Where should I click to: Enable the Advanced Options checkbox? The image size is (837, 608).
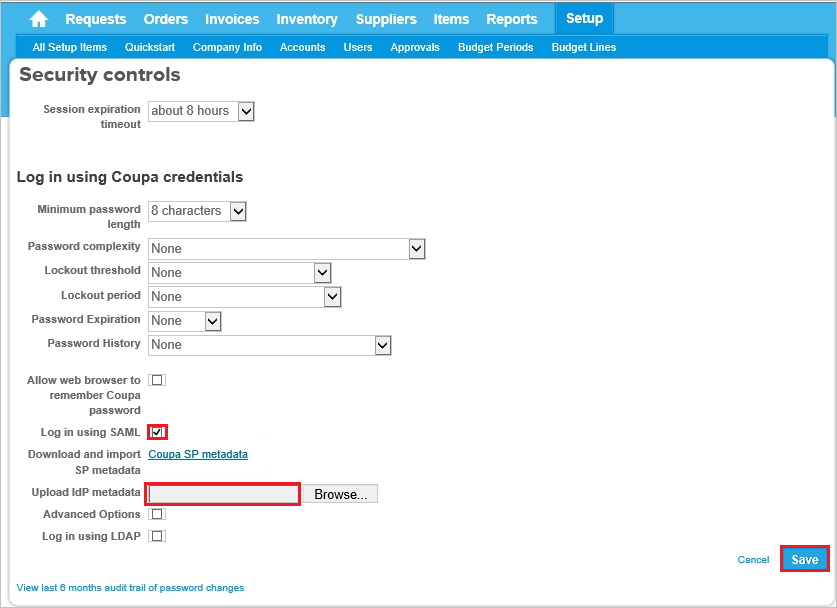tap(157, 513)
